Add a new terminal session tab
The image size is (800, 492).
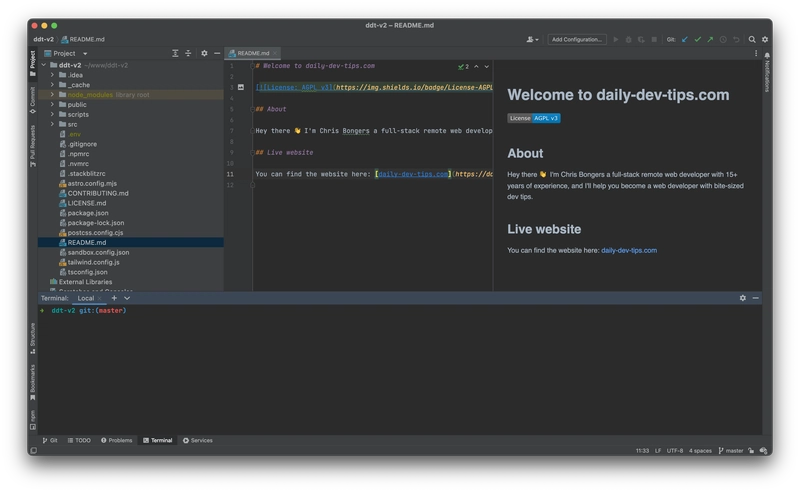pos(114,298)
